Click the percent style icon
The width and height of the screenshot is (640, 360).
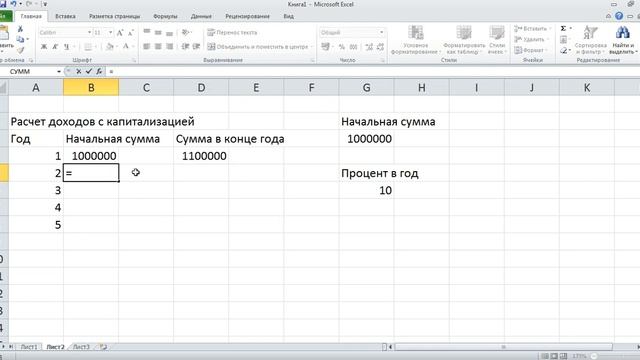[x=342, y=47]
